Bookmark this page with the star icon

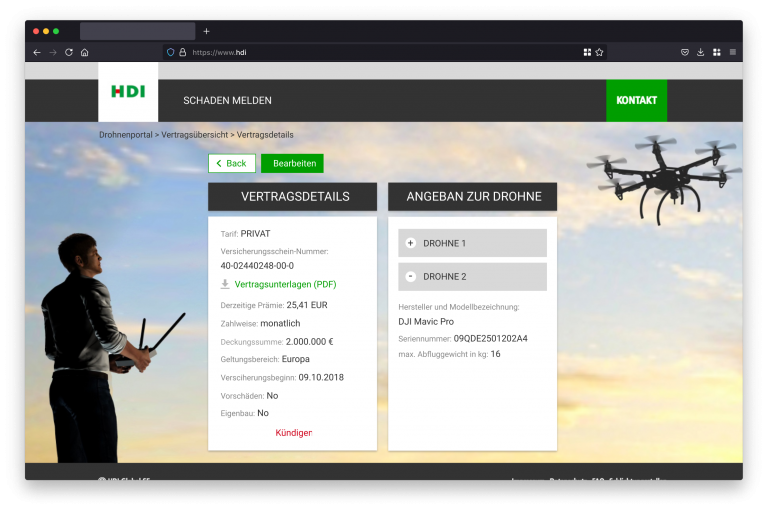(599, 52)
